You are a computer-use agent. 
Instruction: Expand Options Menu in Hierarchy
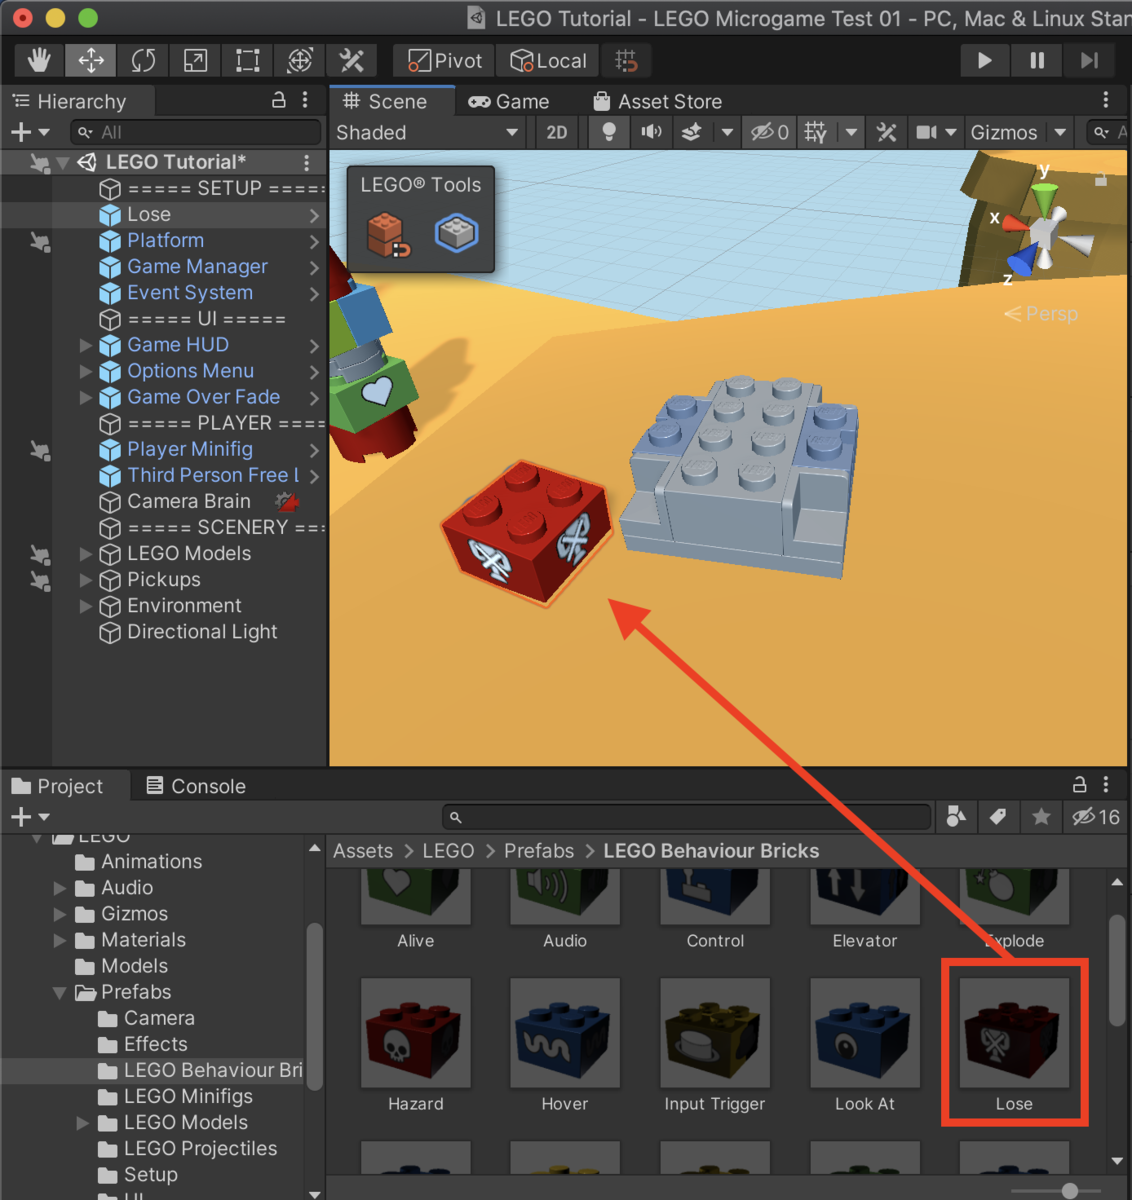[x=86, y=371]
